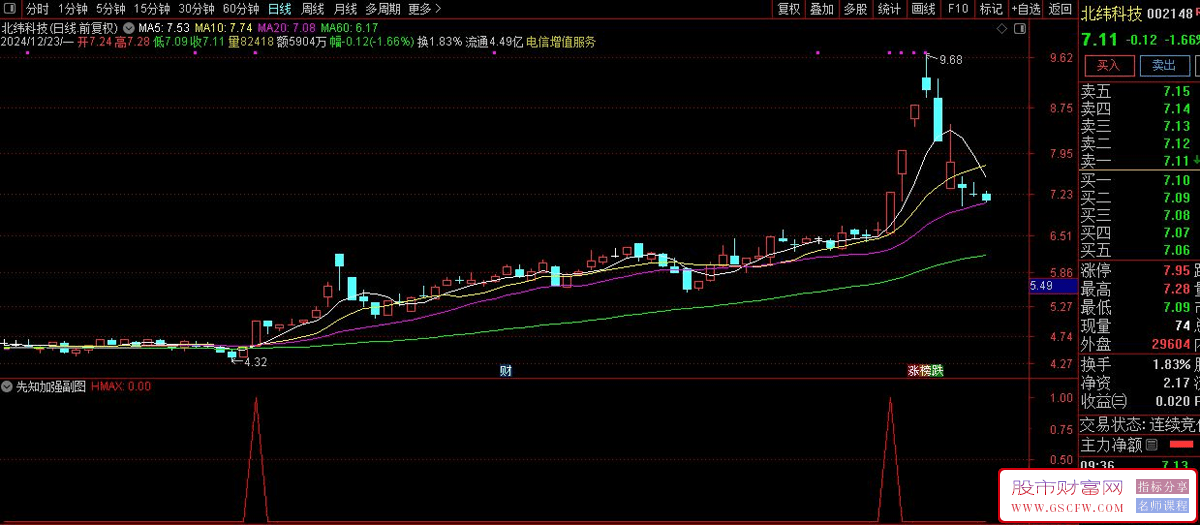Click the 北纬科技 stock title in quote panel

(x=1112, y=14)
